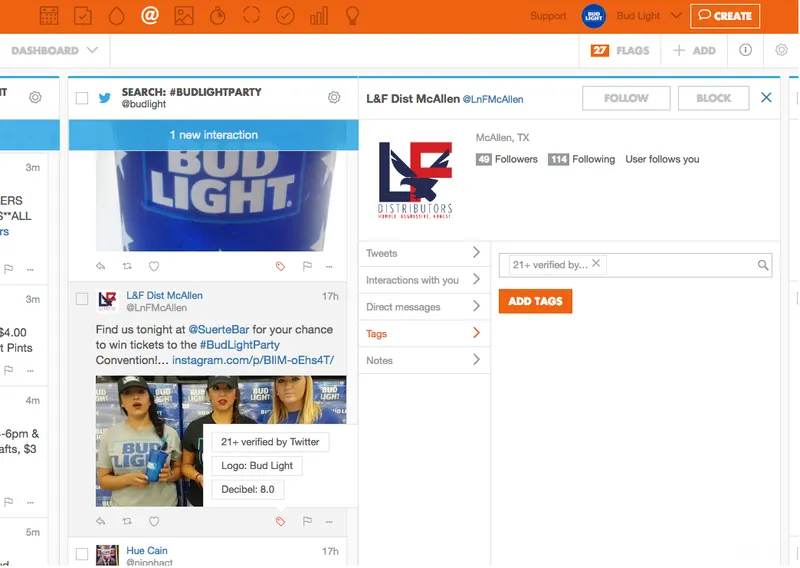Click the FOLLOW button

tap(626, 98)
